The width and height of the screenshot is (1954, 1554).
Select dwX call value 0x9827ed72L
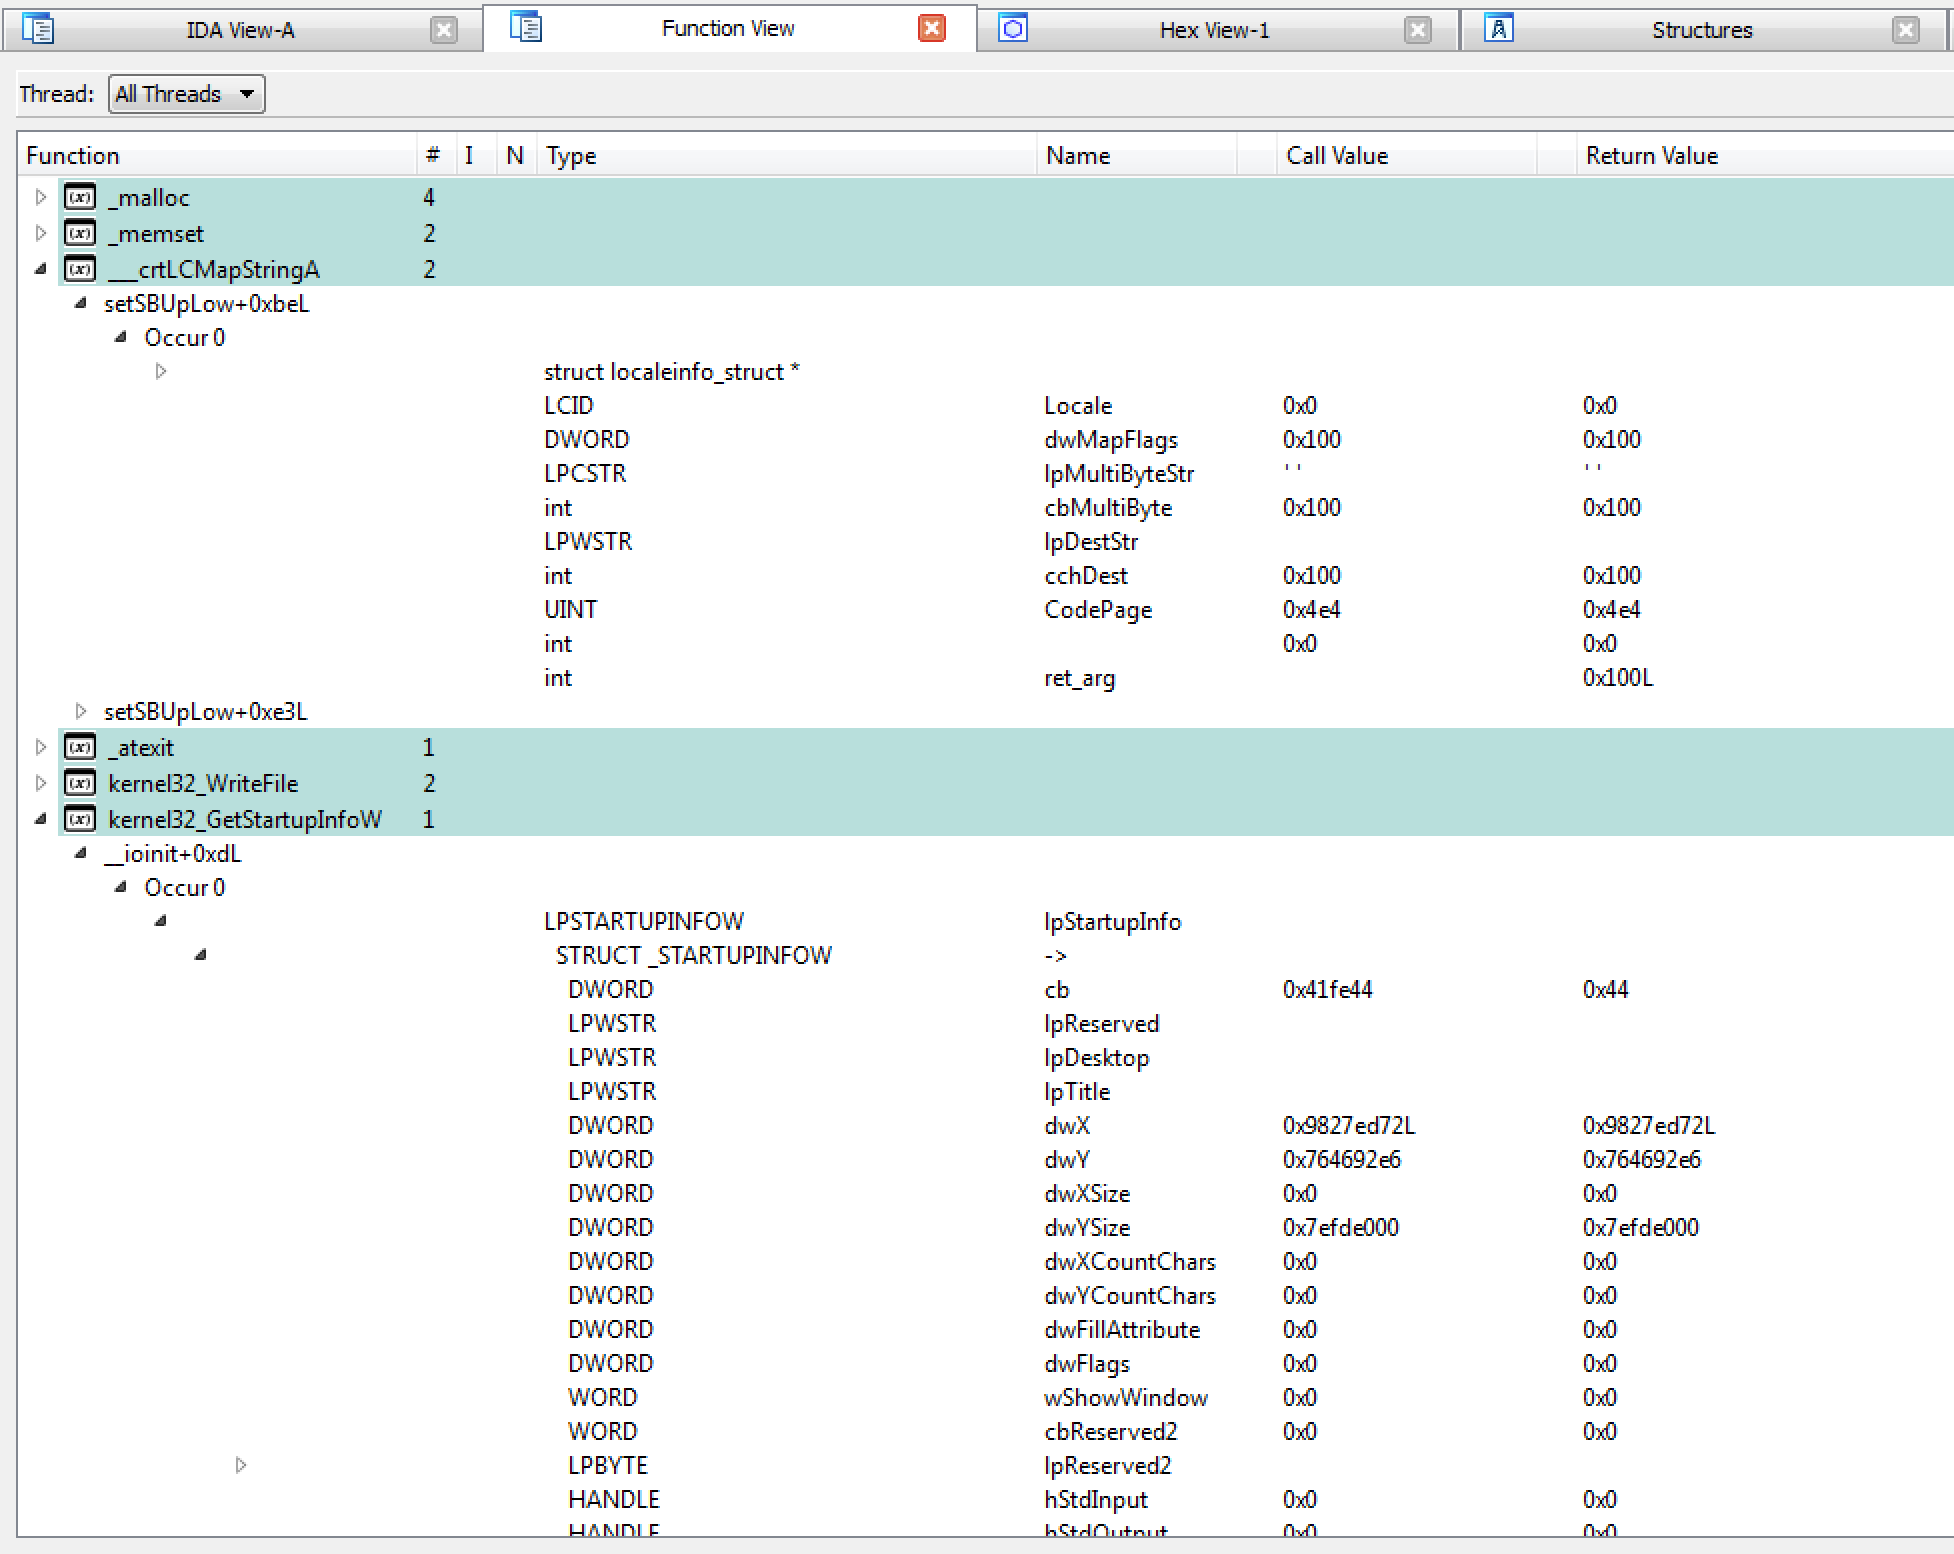pyautogui.click(x=1349, y=1125)
